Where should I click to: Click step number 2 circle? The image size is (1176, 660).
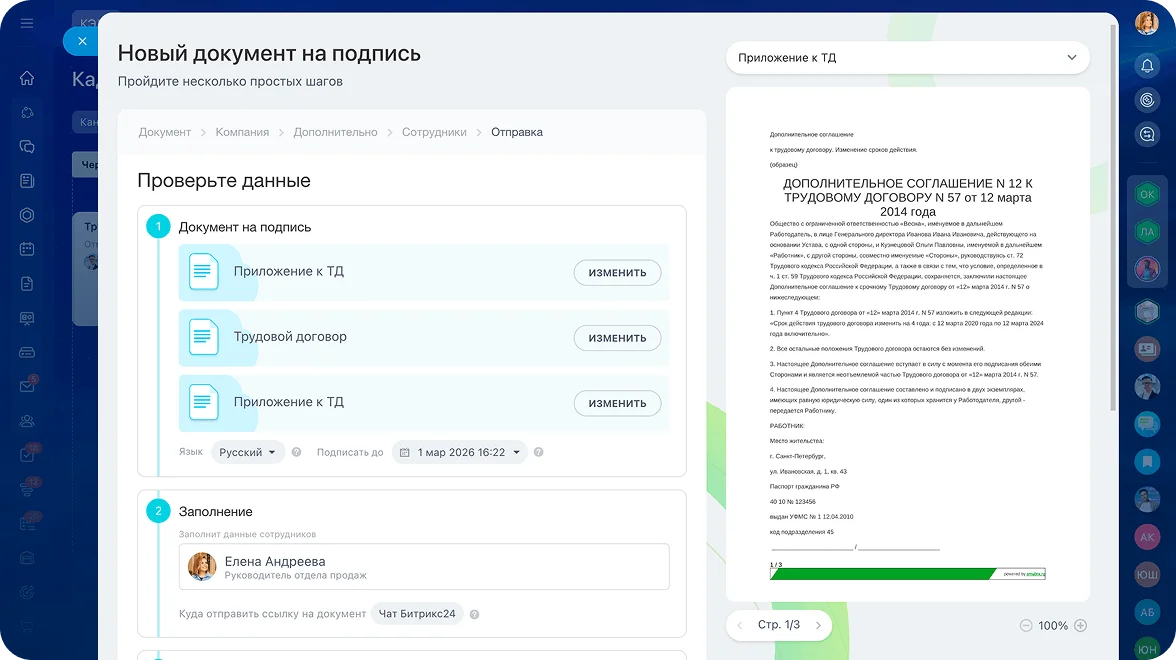158,512
